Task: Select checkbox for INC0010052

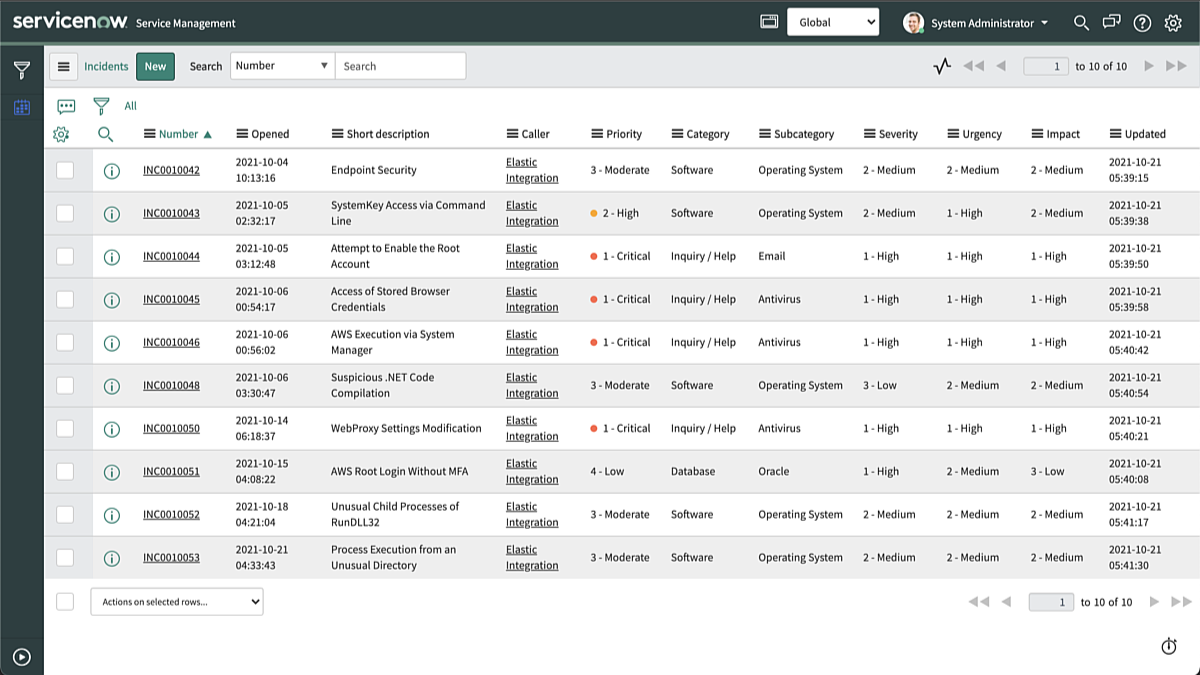Action: (65, 514)
